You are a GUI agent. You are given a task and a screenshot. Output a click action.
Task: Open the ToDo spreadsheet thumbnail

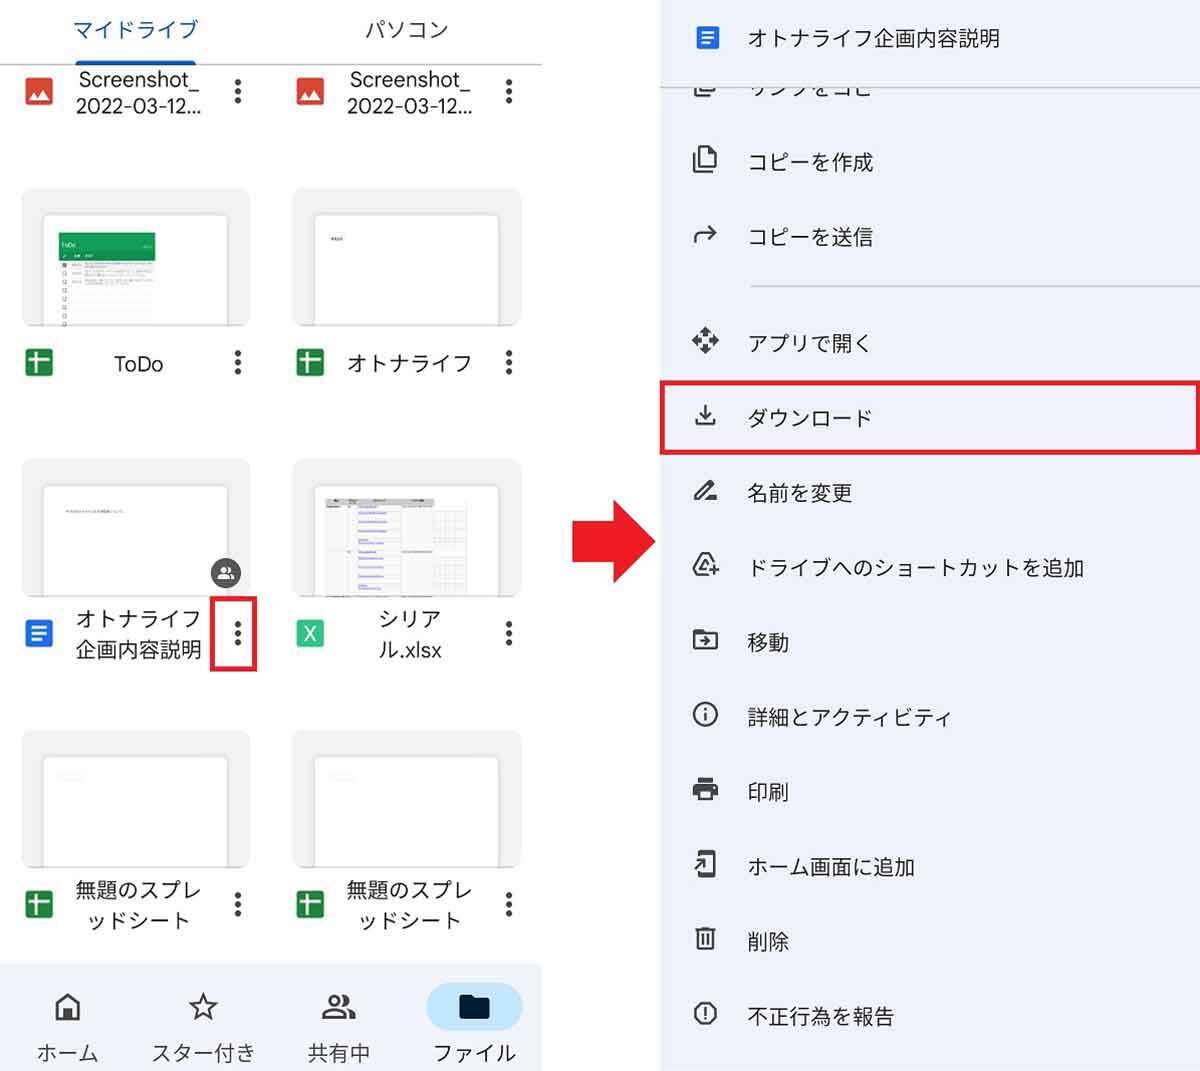(136, 258)
